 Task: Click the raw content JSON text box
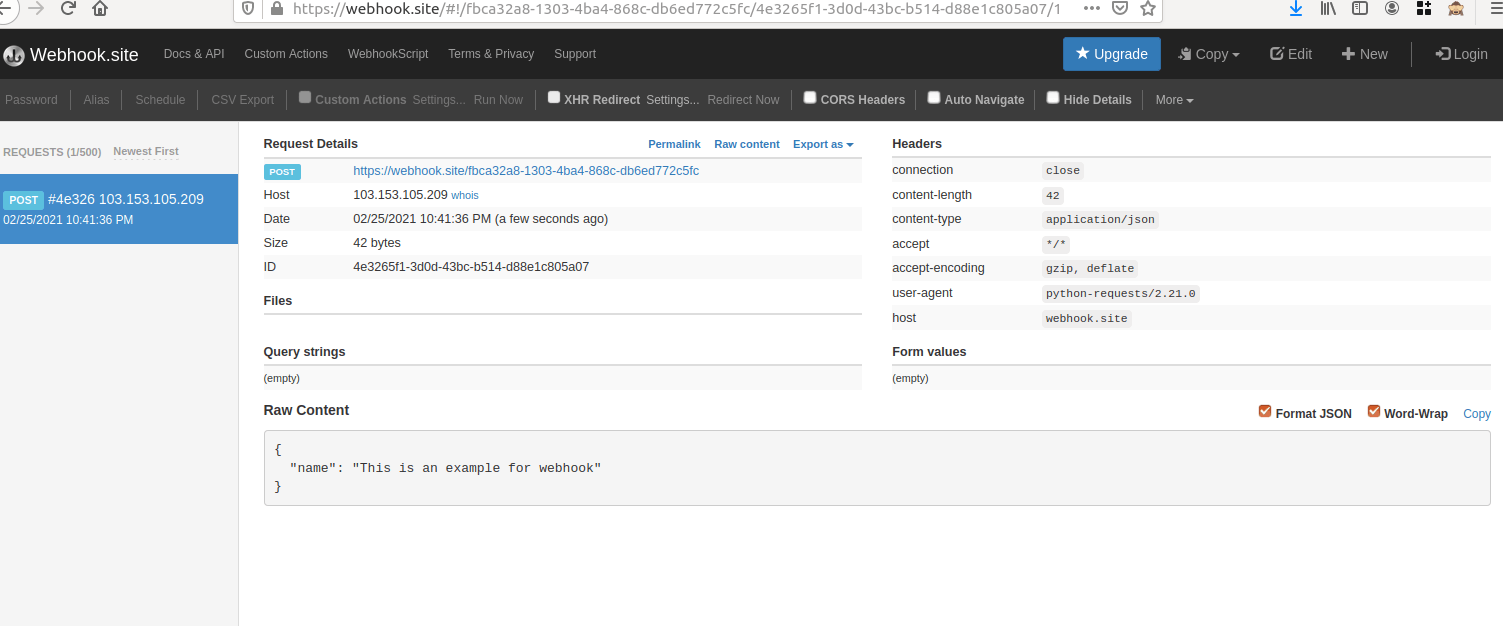(877, 468)
